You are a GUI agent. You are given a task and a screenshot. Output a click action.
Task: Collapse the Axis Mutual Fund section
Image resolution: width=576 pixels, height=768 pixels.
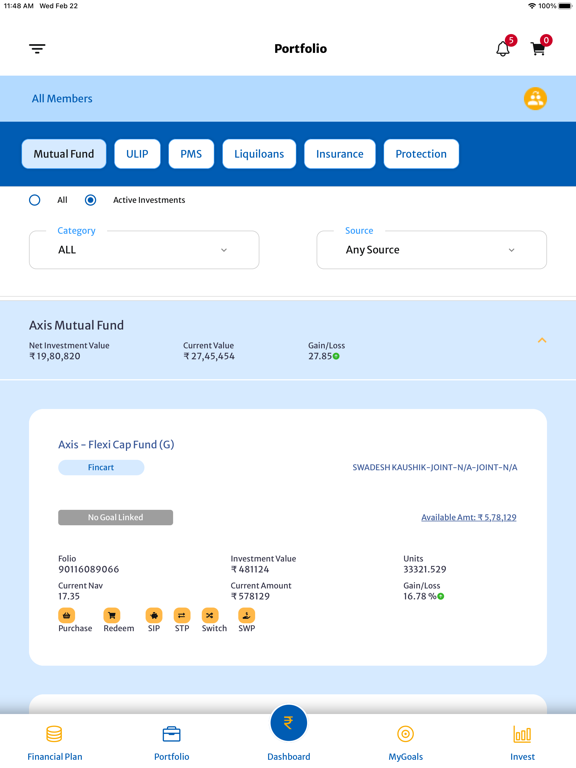tap(542, 340)
